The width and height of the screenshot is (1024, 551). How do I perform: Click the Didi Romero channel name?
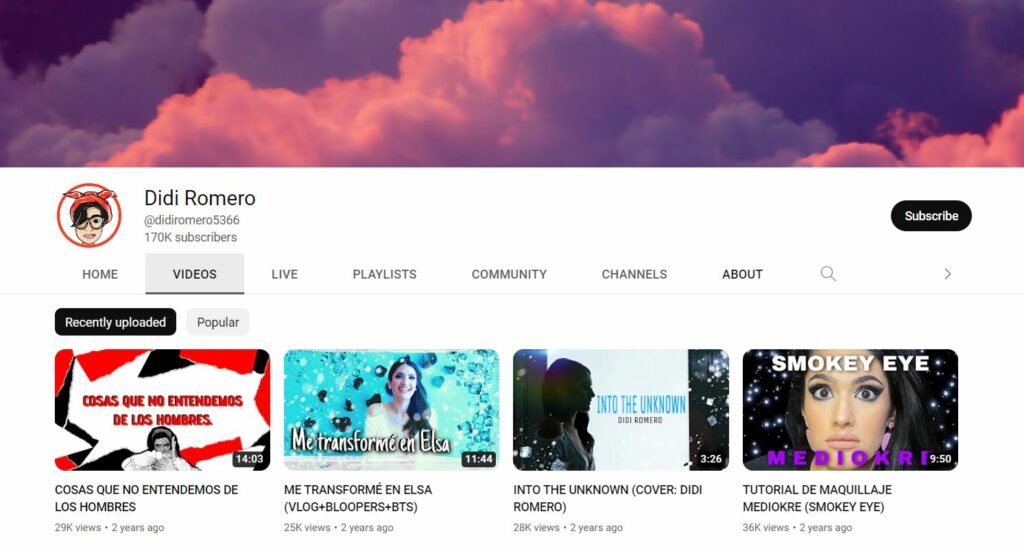(x=200, y=198)
